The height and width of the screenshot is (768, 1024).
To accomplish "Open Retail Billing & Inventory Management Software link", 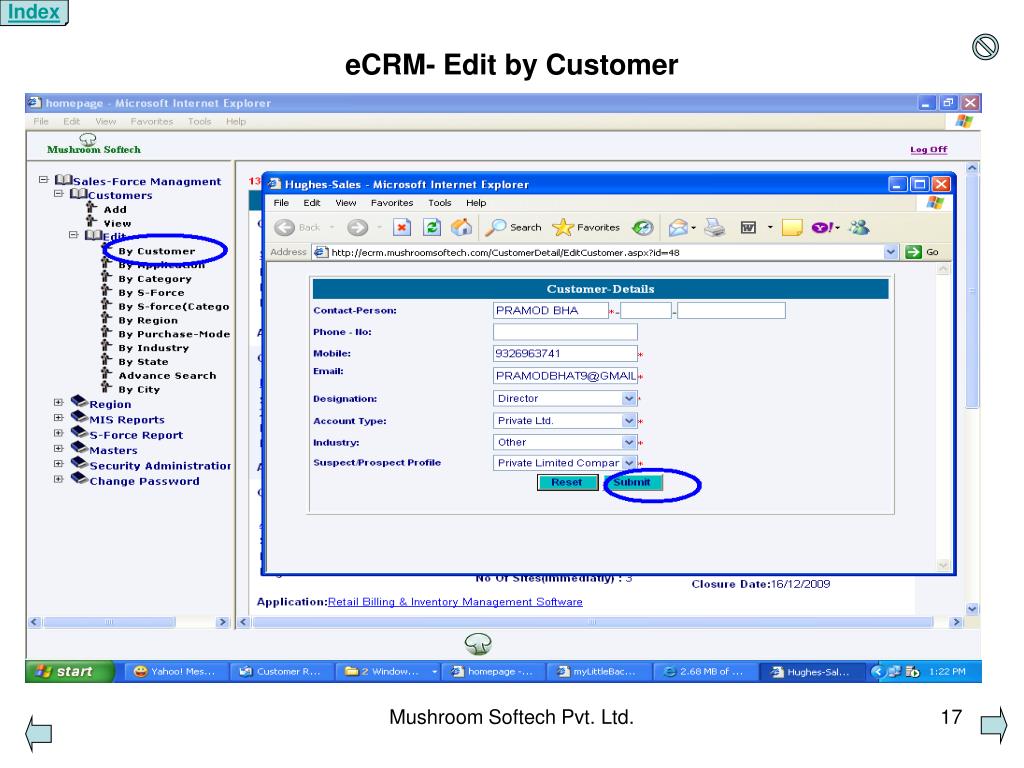I will click(x=455, y=601).
